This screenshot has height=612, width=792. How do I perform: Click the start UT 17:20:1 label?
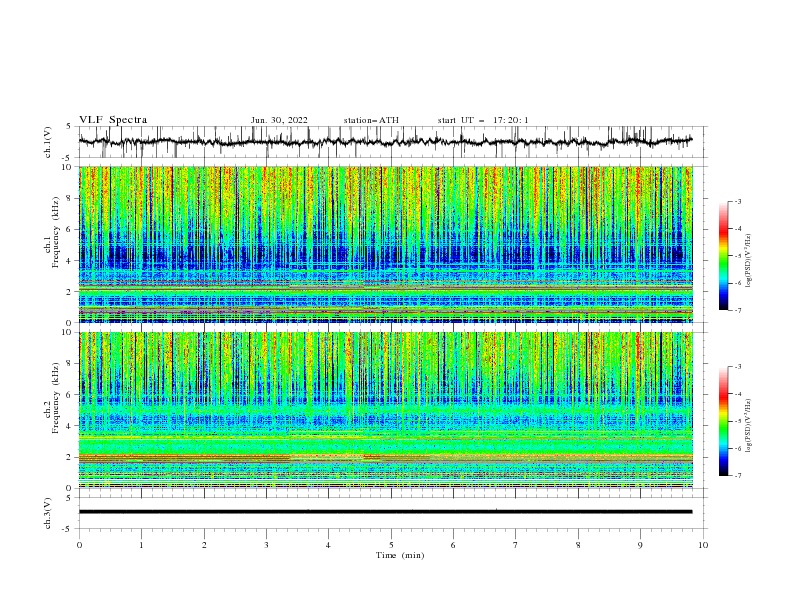483,120
